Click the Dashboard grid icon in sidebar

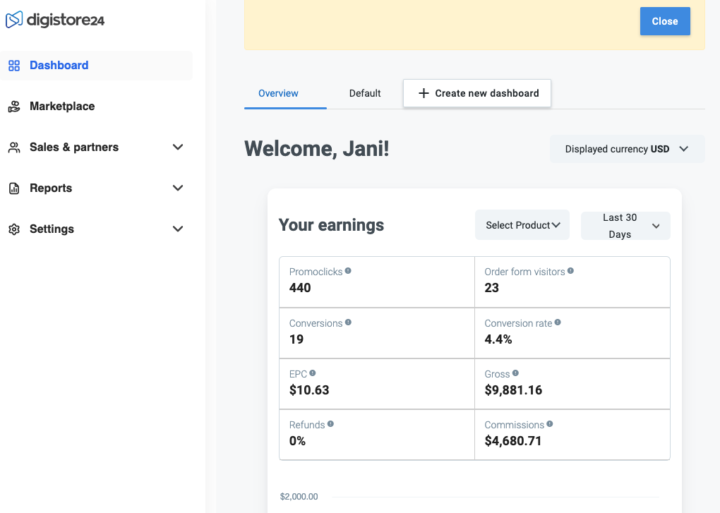[x=14, y=66]
